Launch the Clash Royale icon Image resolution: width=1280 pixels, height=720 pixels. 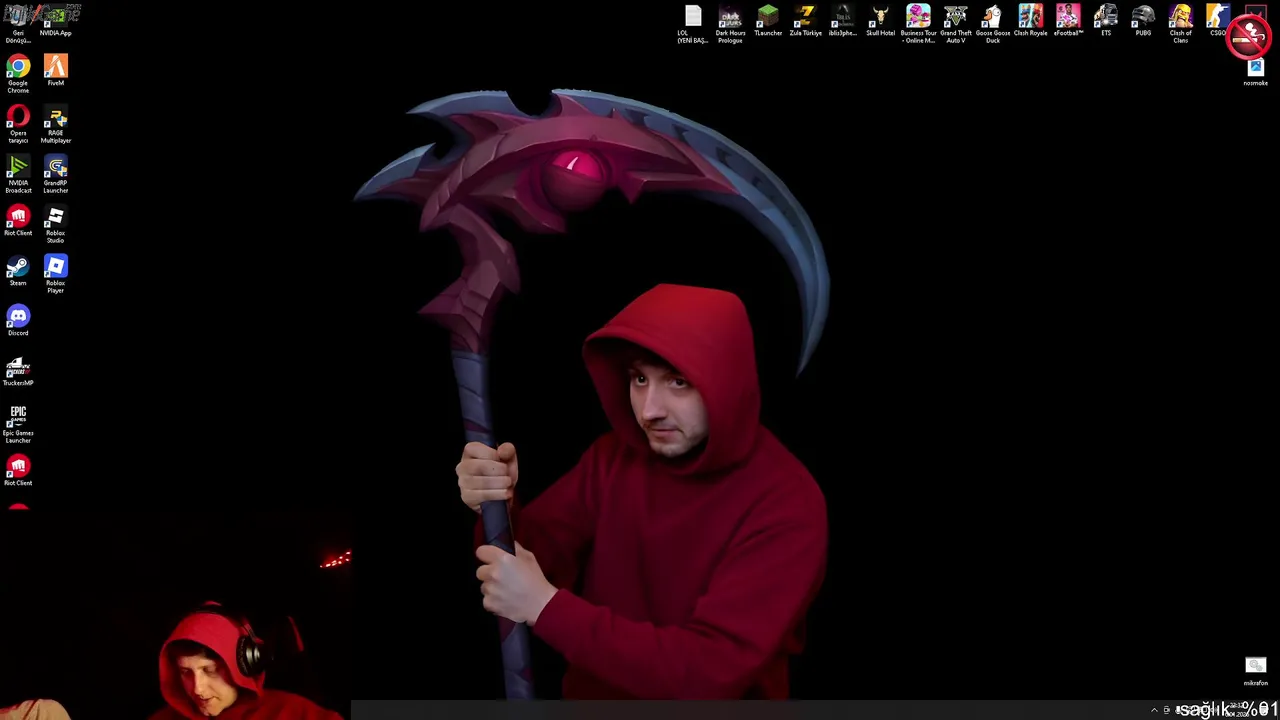point(1030,21)
